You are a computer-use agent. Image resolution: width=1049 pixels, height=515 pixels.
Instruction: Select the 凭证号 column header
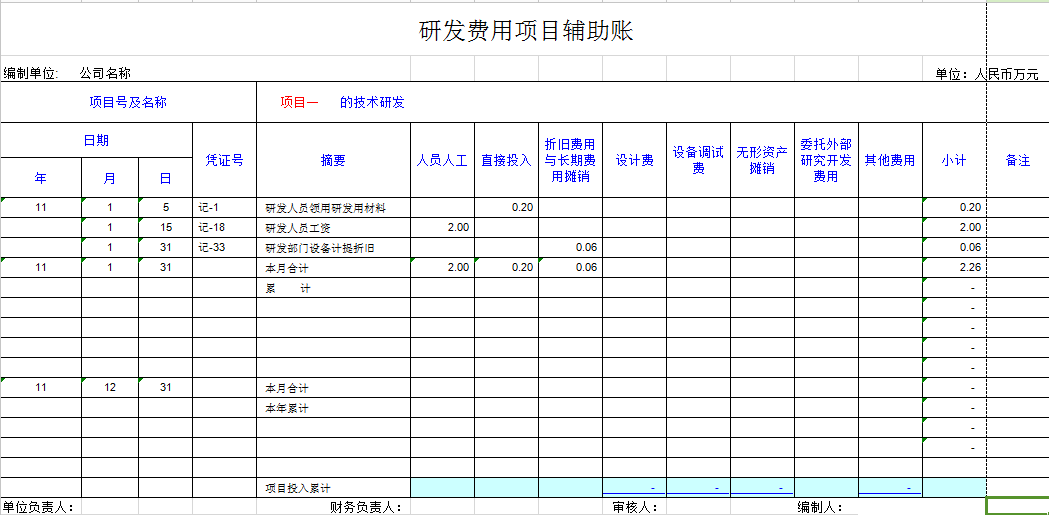[224, 160]
